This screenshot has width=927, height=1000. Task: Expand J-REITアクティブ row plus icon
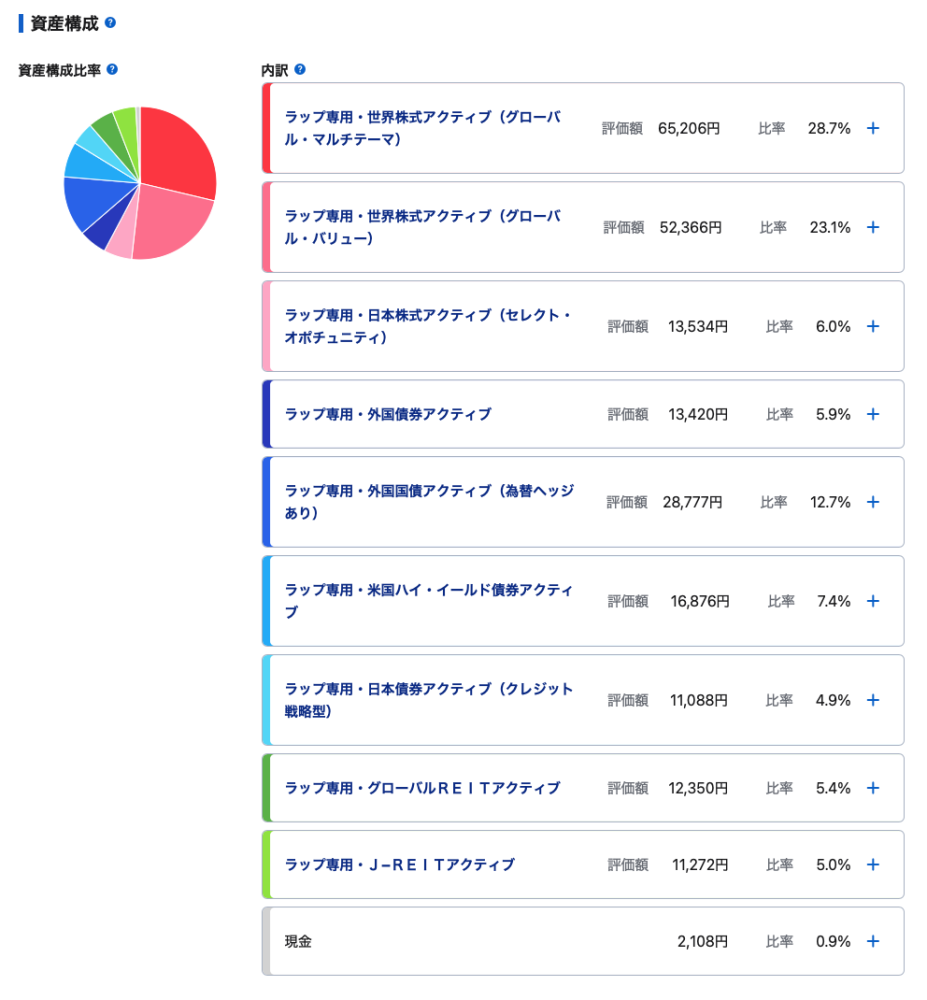point(872,865)
